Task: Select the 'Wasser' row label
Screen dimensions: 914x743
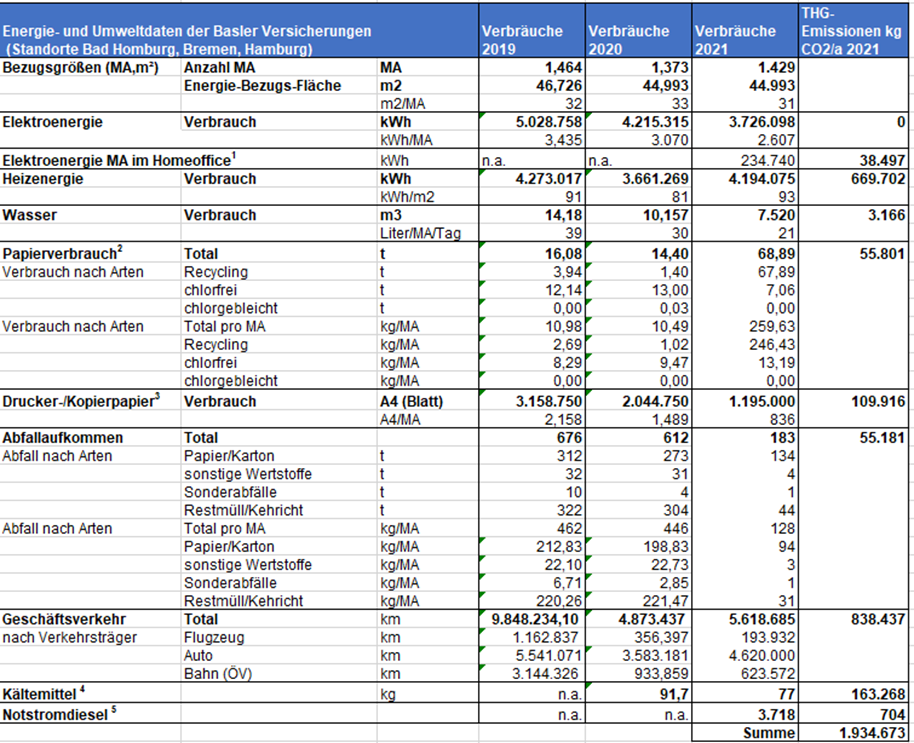Action: click(30, 215)
